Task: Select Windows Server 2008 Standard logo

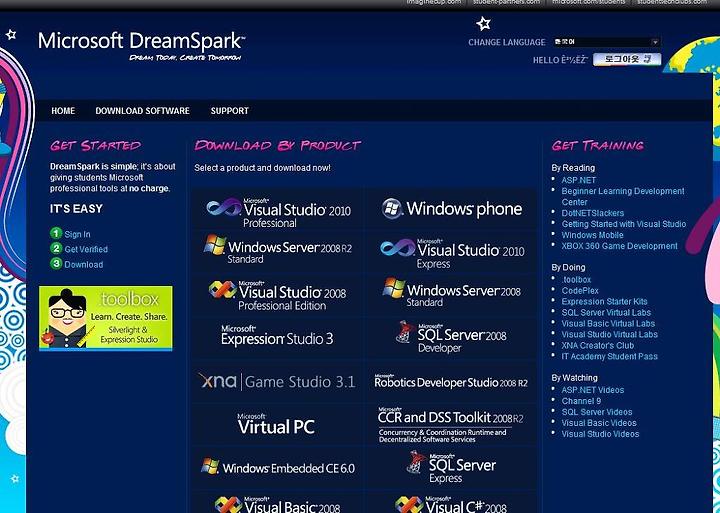Action: [x=452, y=292]
